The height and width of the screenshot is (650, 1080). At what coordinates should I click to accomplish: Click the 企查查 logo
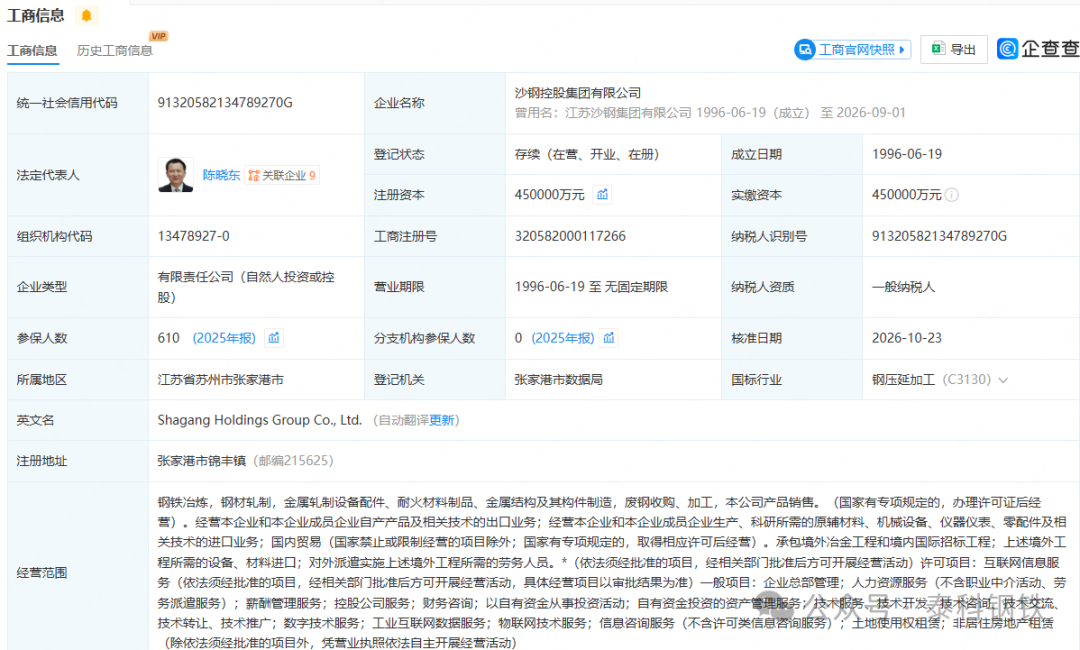point(1038,49)
